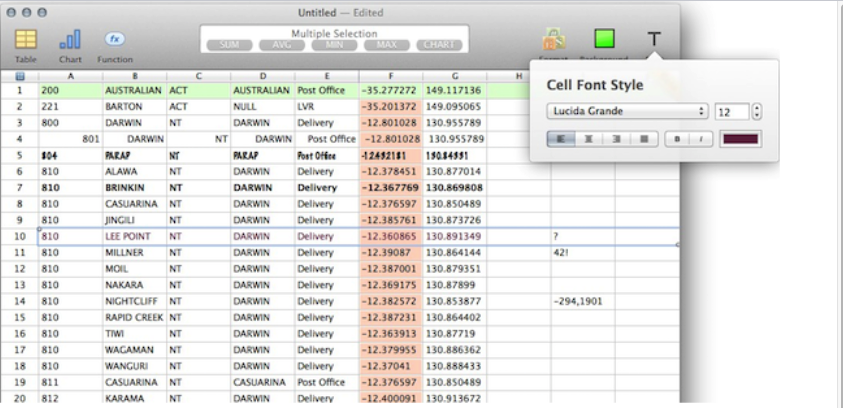Select justified text alignment
843x408 pixels.
tap(643, 139)
